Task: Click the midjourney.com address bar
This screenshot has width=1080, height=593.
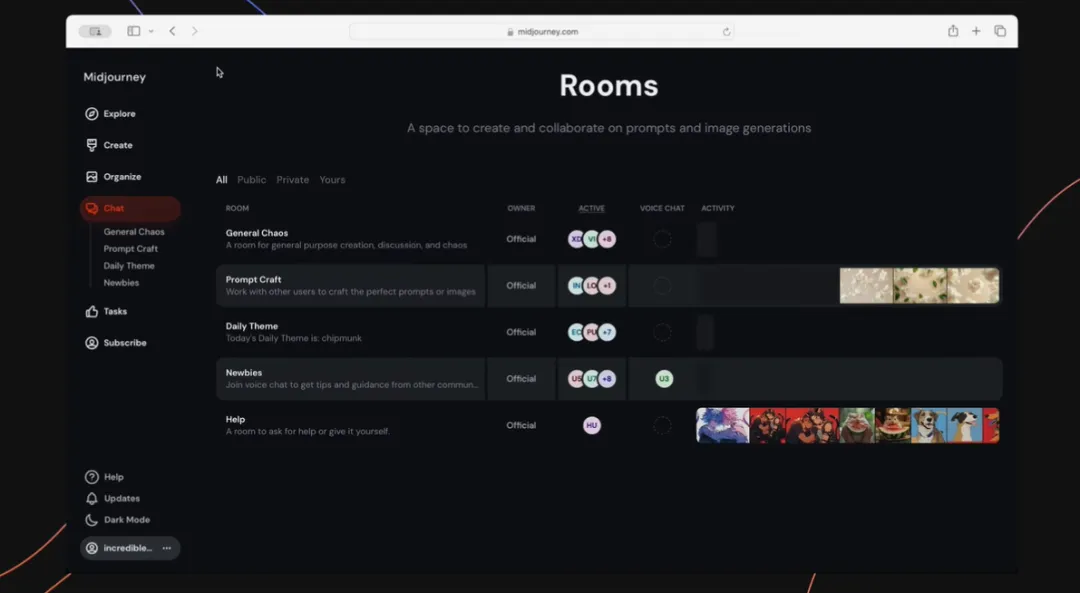Action: coord(541,32)
